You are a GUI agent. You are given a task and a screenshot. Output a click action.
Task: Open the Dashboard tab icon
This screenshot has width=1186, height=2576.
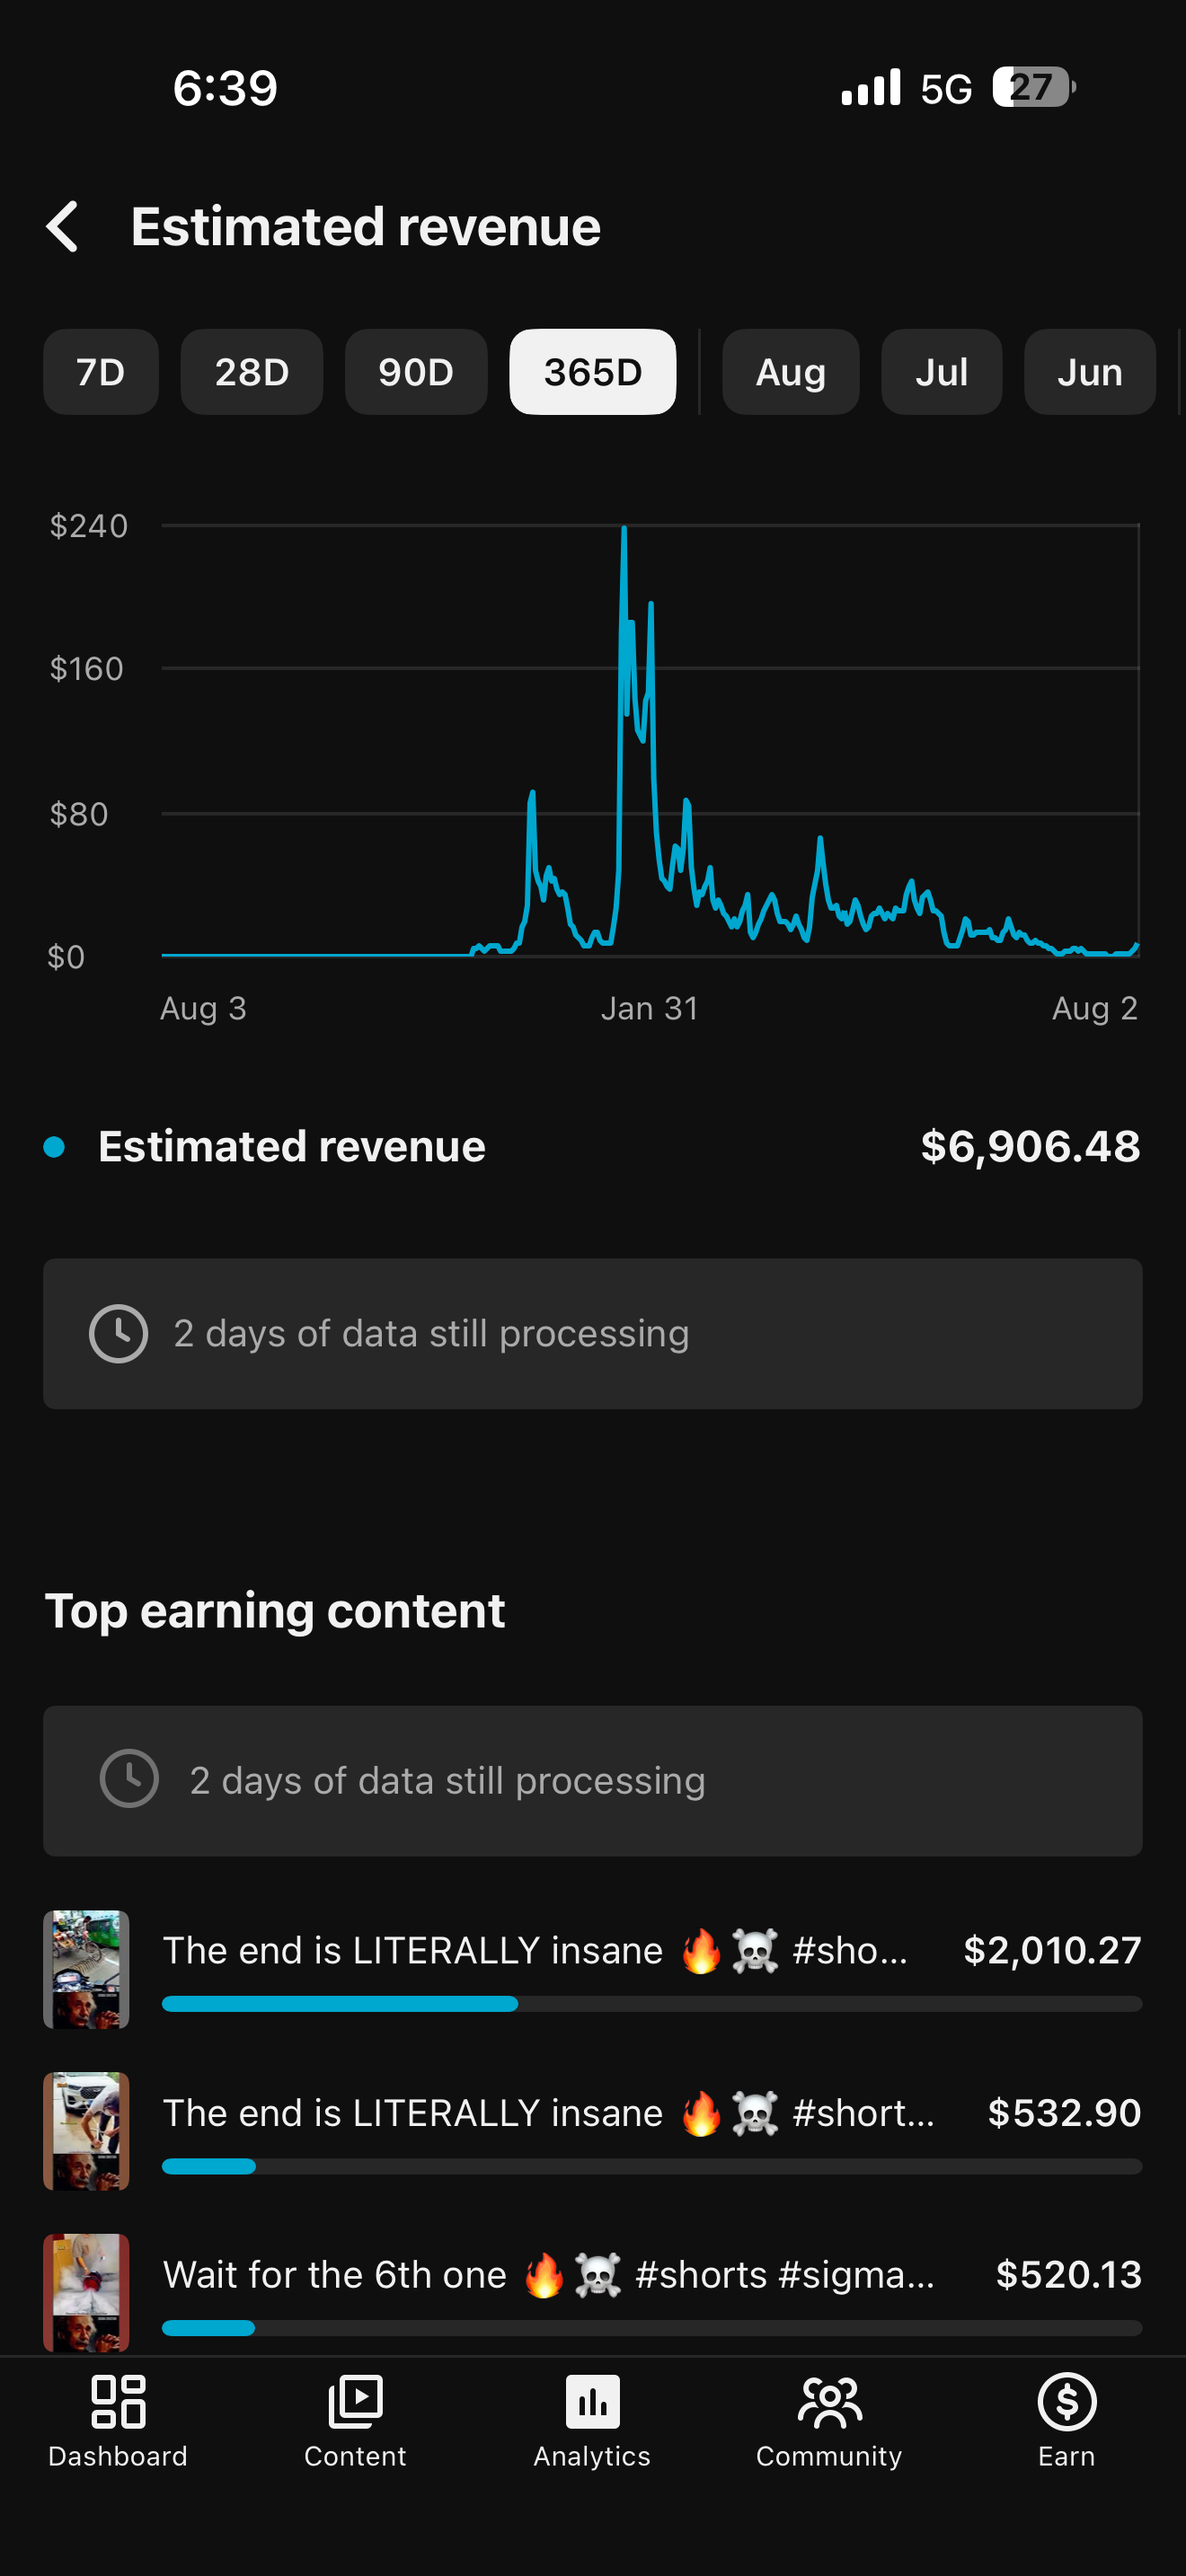click(118, 2401)
